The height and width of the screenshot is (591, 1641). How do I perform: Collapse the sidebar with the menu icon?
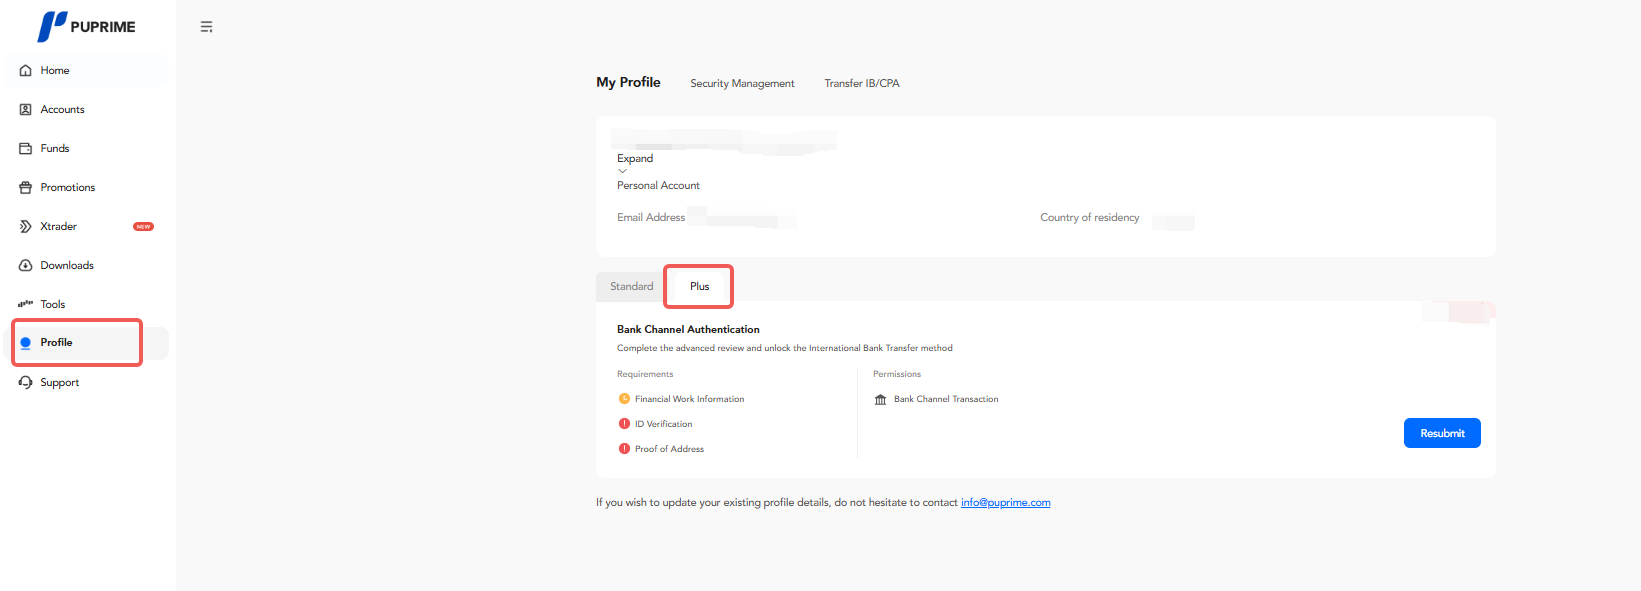pos(206,27)
